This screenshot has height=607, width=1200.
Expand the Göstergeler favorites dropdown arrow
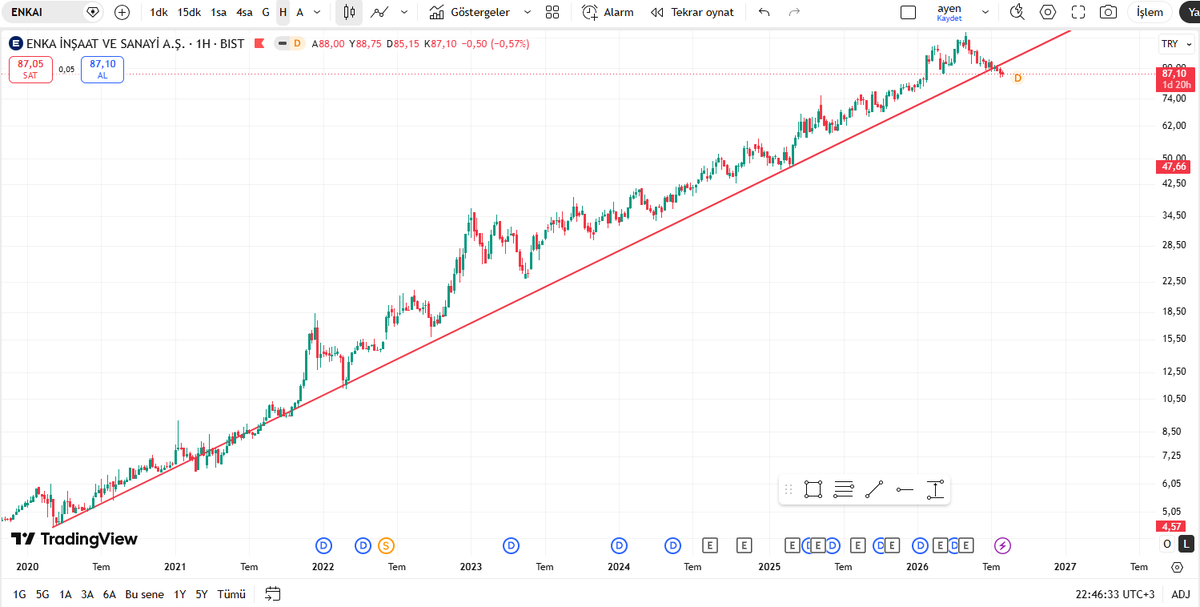[527, 12]
